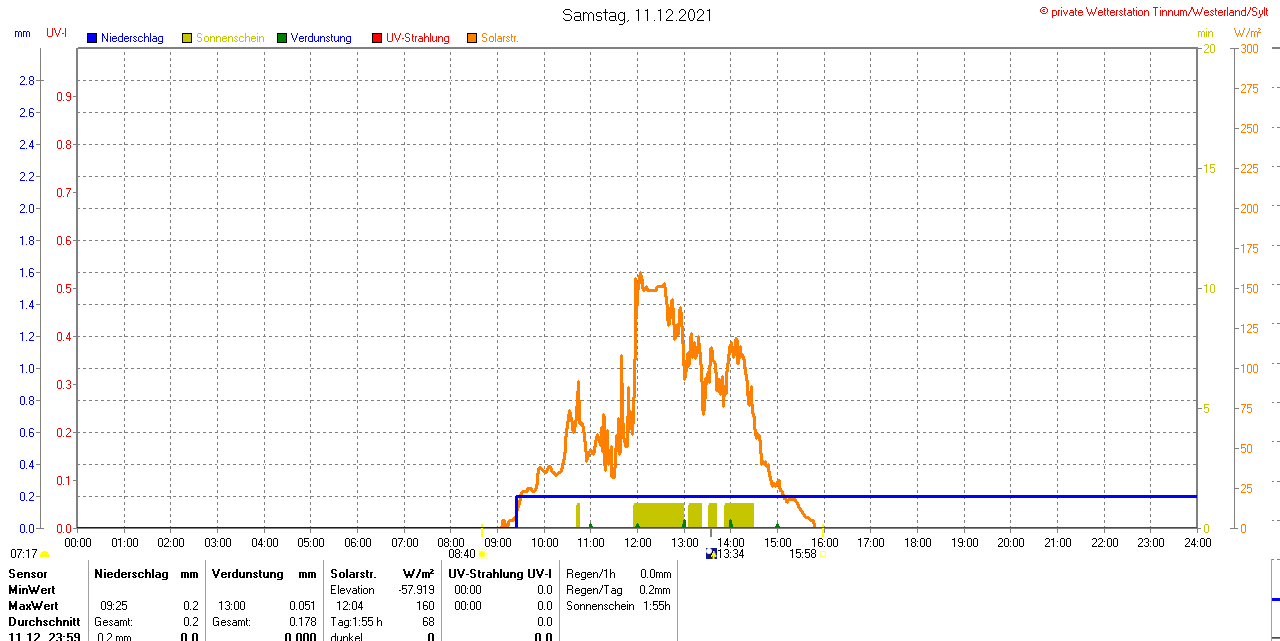Select the Sonnenschein legend label
1280x641 pixels.
[230, 38]
